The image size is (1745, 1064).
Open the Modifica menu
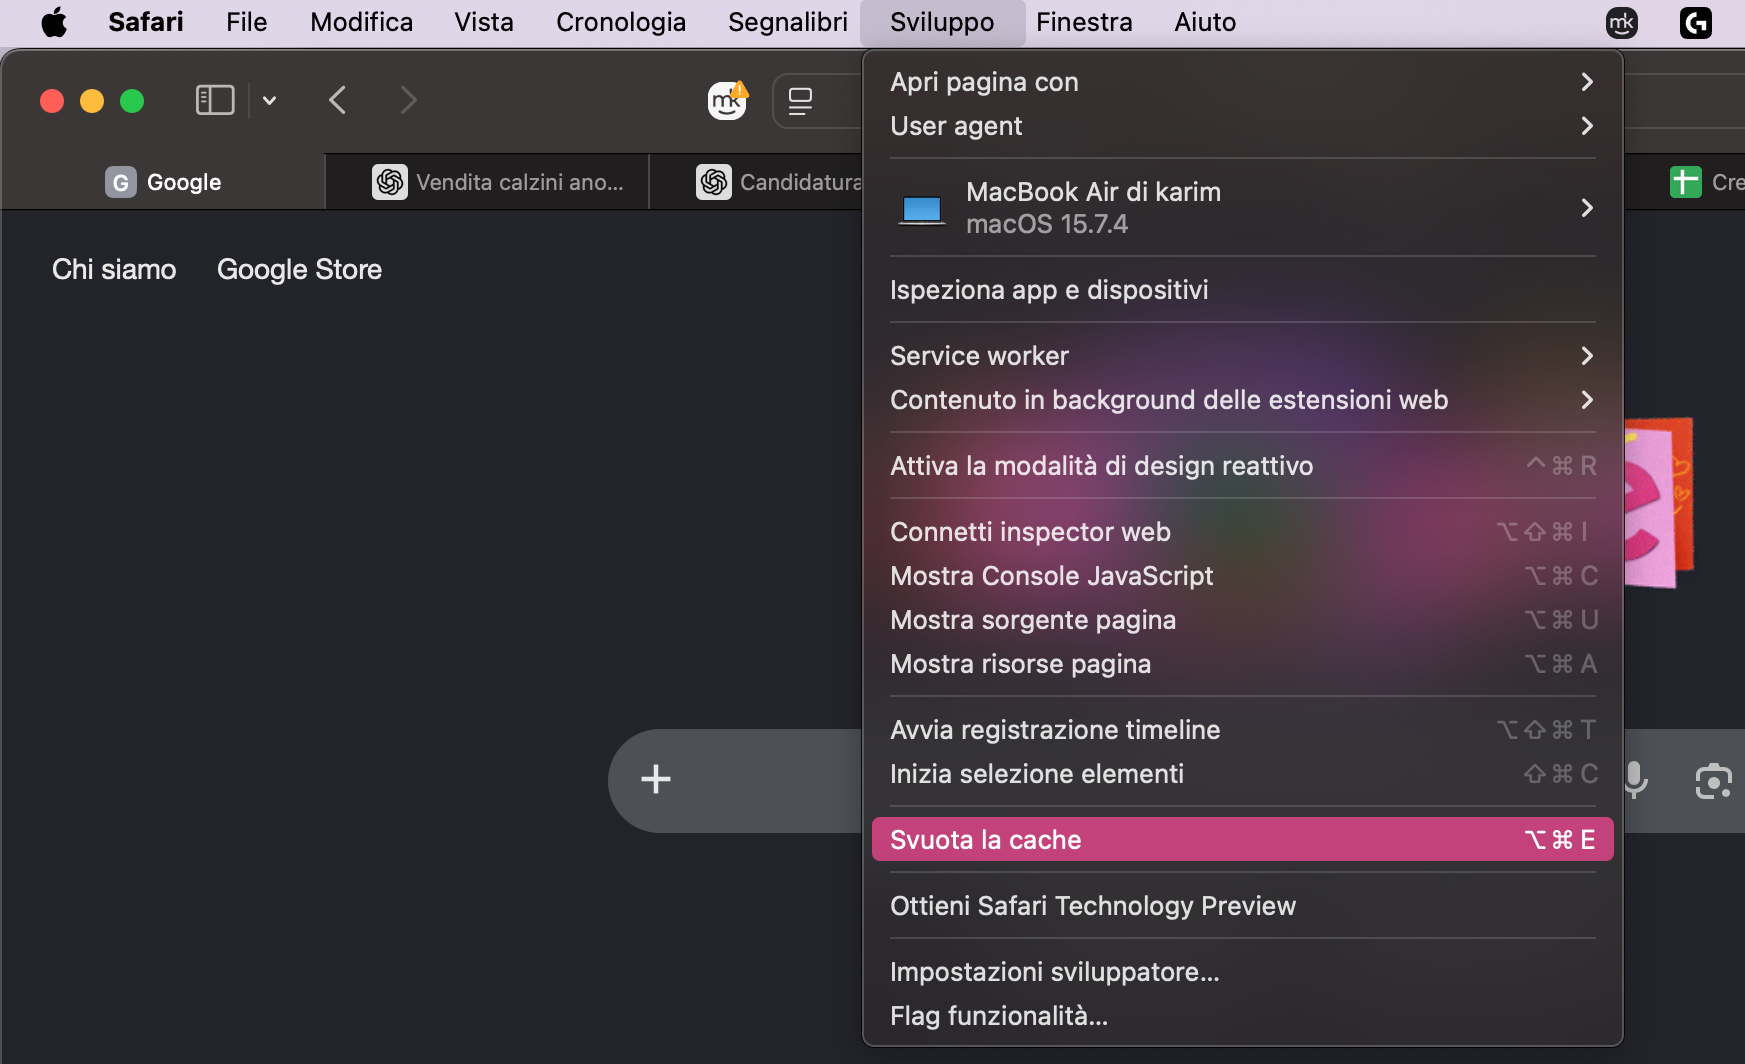[x=362, y=22]
